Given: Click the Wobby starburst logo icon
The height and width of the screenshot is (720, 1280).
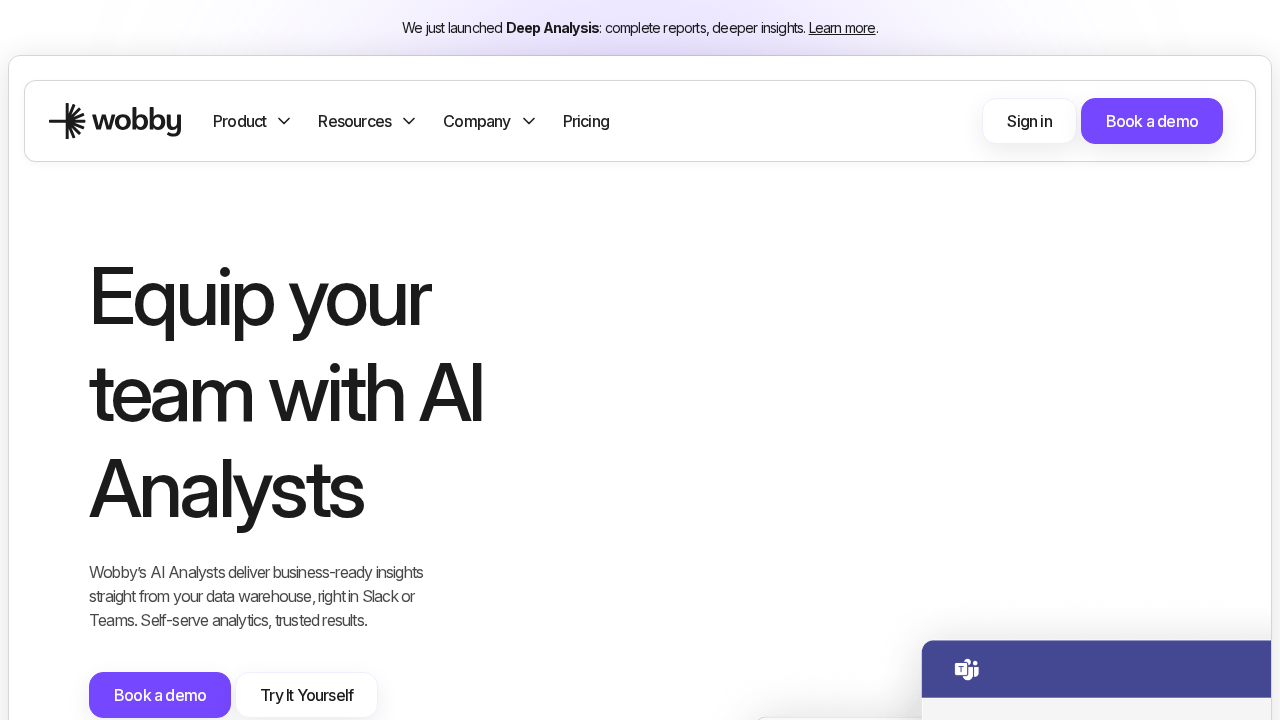Looking at the screenshot, I should 67,121.
